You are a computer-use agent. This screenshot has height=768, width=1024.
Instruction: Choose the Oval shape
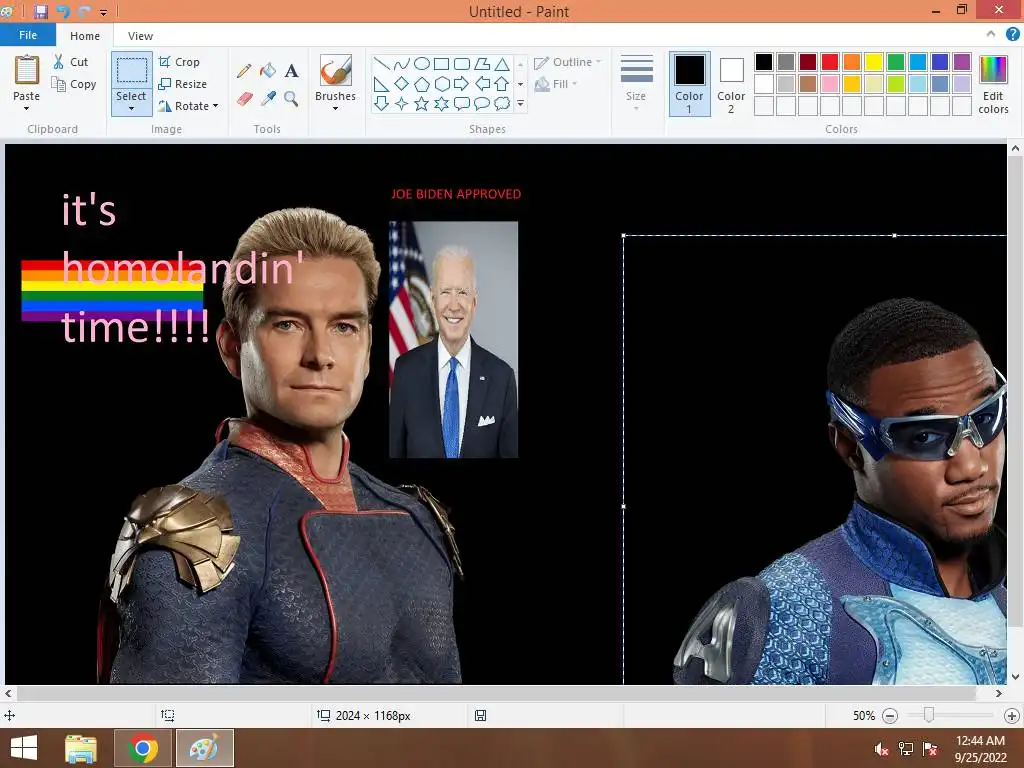[422, 63]
